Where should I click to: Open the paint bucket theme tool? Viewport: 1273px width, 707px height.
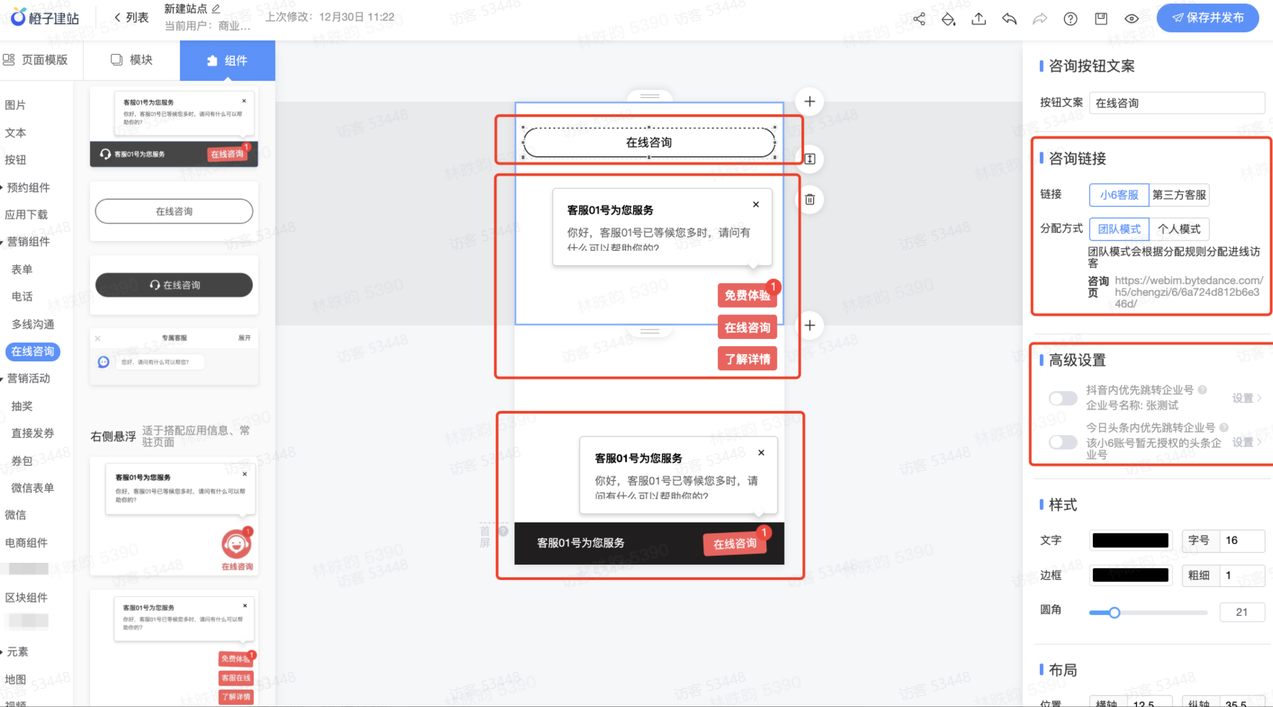[948, 19]
